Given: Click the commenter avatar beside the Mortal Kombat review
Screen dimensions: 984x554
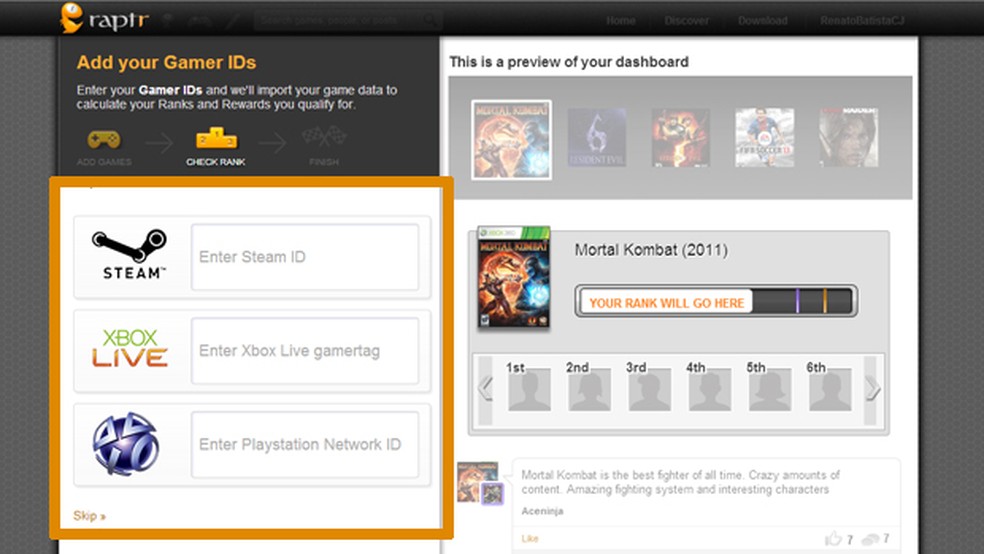Looking at the screenshot, I should [x=480, y=483].
